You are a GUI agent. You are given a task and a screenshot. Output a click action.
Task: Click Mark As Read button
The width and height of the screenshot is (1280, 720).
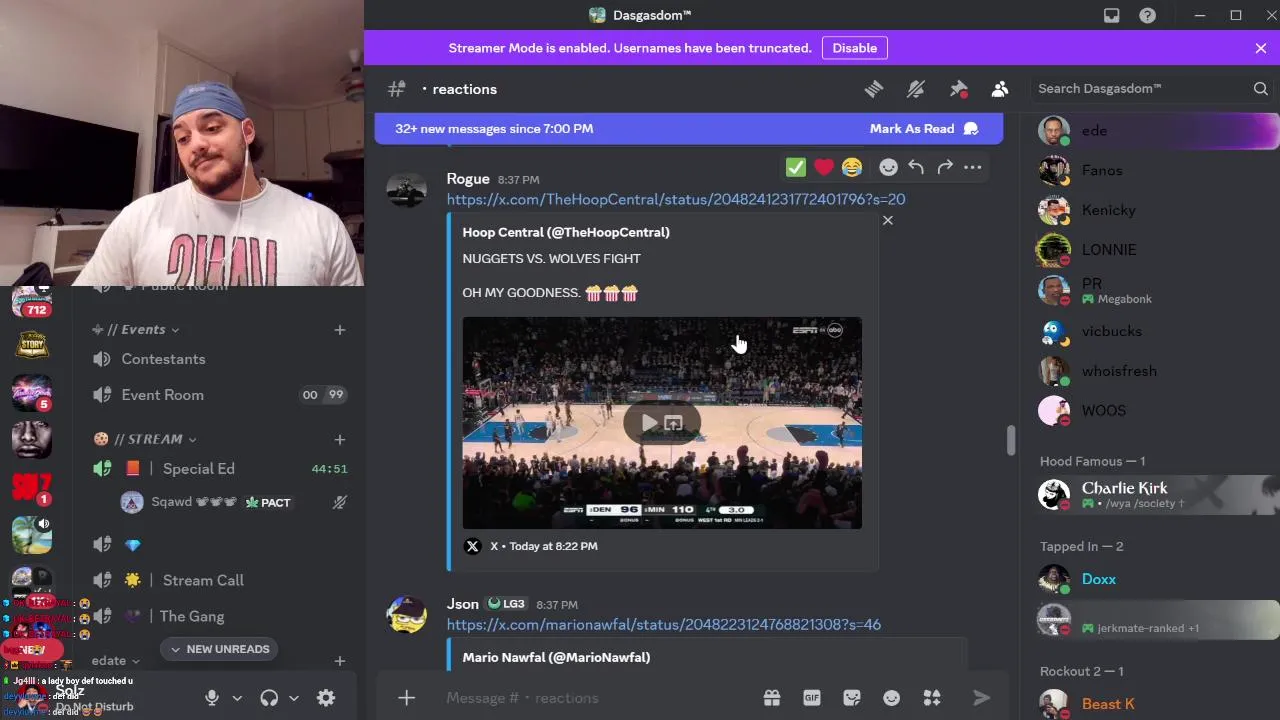[x=924, y=128]
